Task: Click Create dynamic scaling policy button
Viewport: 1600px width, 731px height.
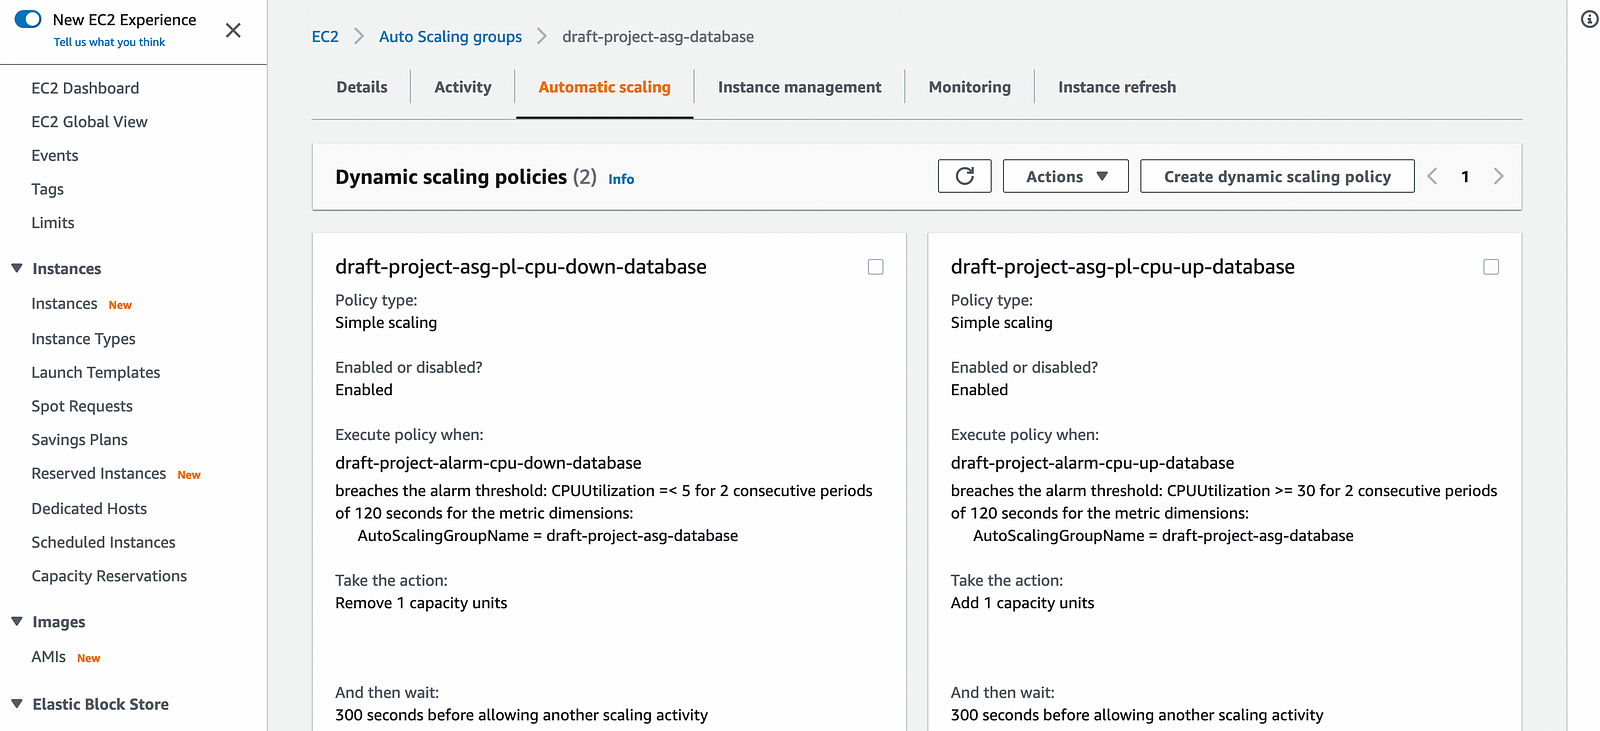Action: [1277, 176]
